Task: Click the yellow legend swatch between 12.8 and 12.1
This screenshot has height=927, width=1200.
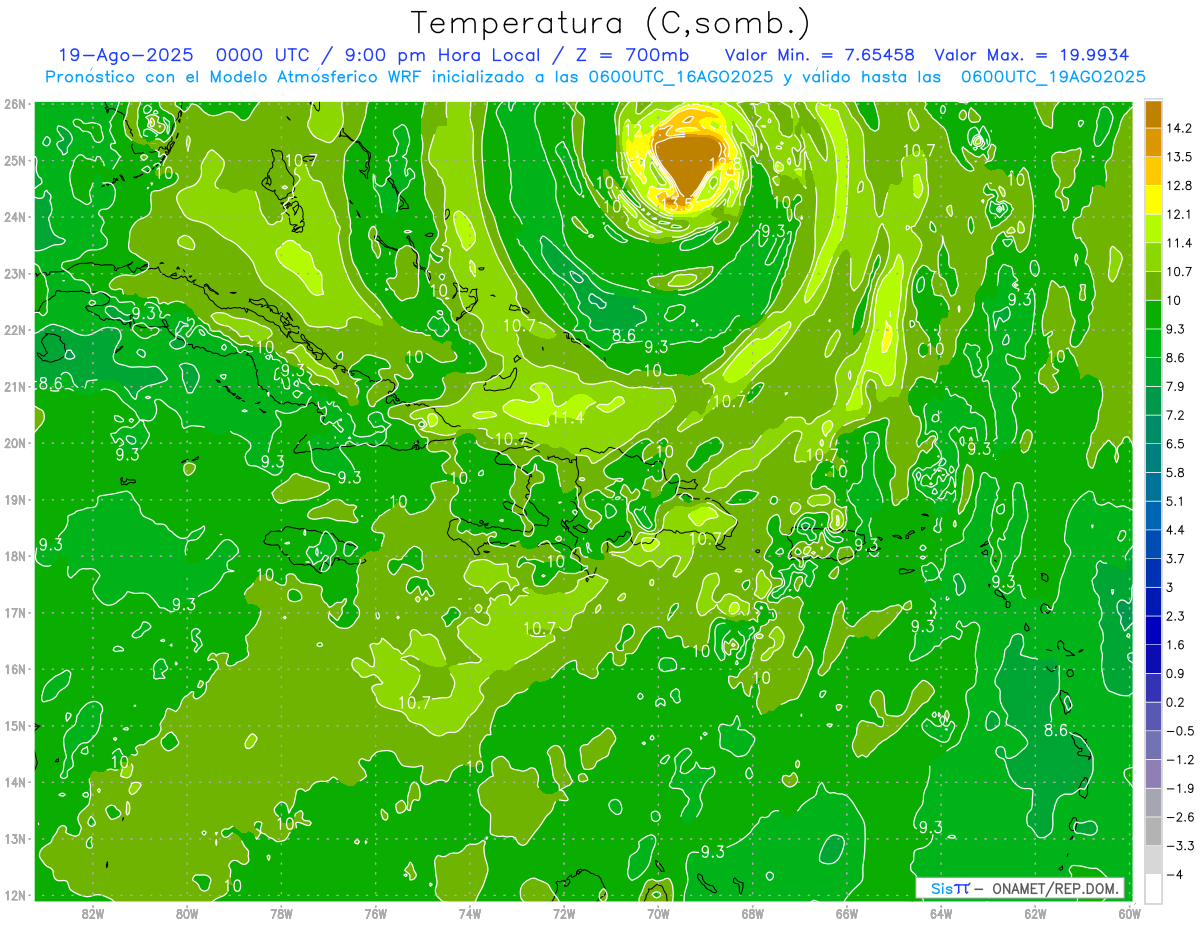Action: pyautogui.click(x=1153, y=200)
